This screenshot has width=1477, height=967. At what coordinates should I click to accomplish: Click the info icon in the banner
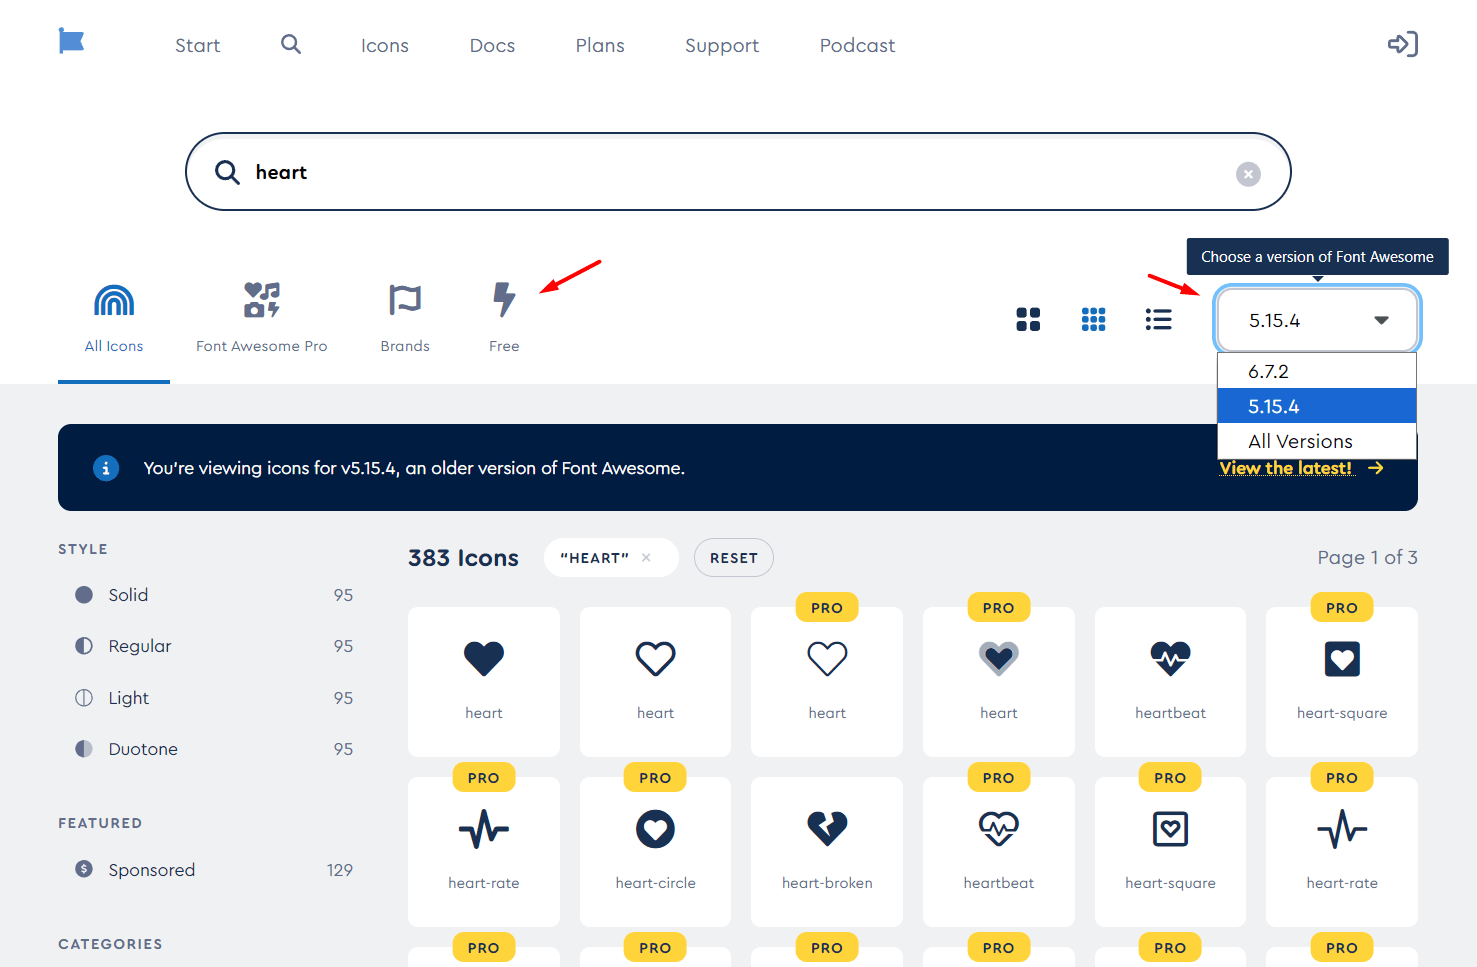pyautogui.click(x=106, y=468)
